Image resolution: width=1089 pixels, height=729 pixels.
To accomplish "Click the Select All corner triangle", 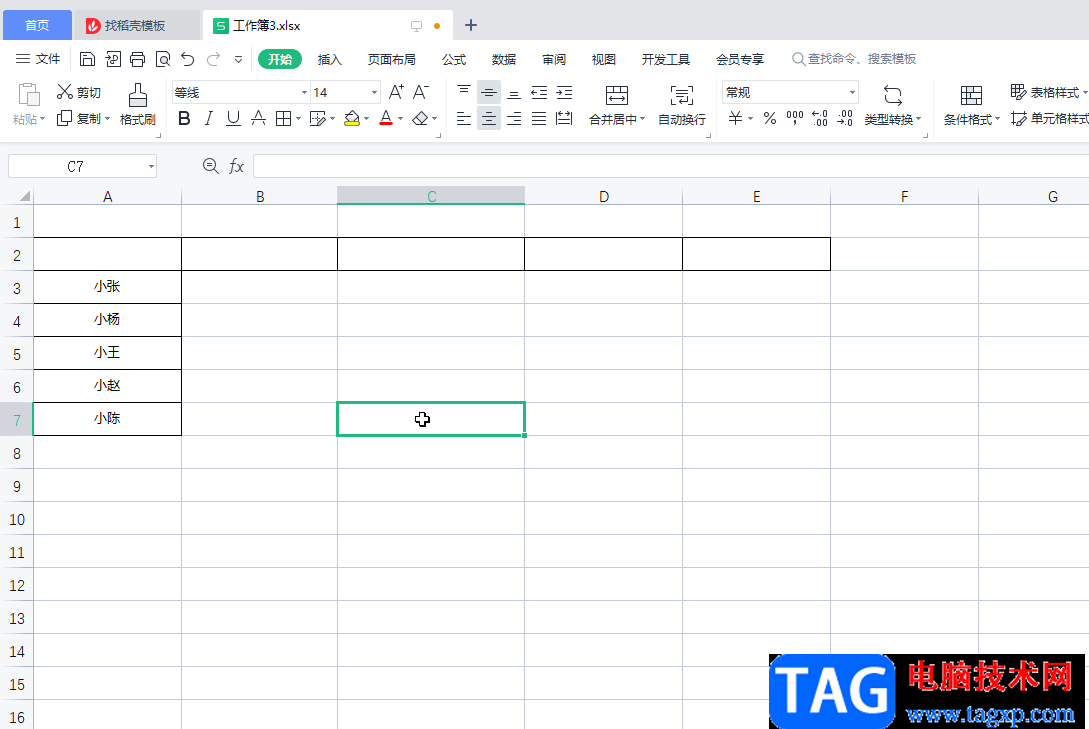I will pyautogui.click(x=24, y=196).
